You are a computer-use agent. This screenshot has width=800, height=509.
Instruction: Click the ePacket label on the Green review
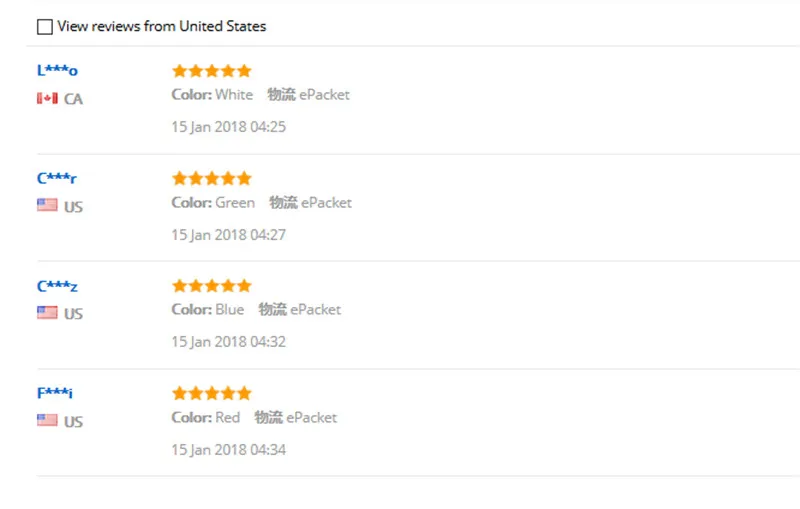pyautogui.click(x=327, y=202)
